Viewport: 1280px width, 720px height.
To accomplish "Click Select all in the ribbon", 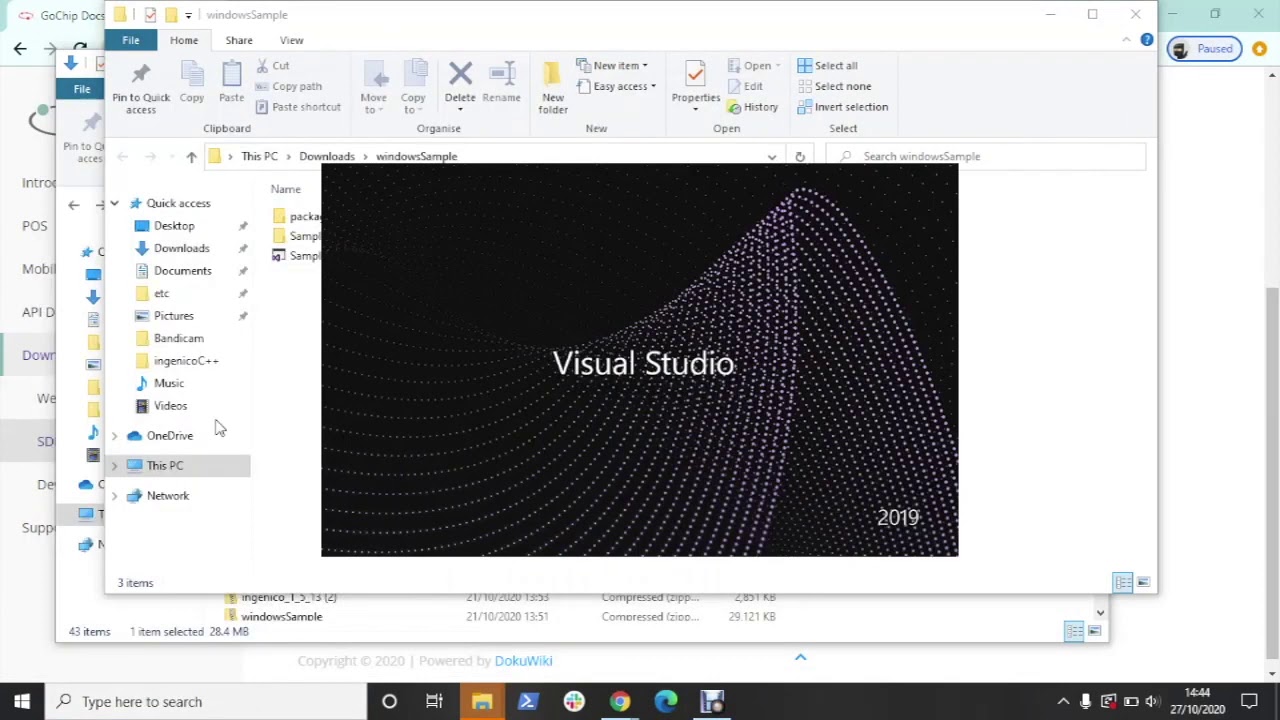I will tap(827, 66).
